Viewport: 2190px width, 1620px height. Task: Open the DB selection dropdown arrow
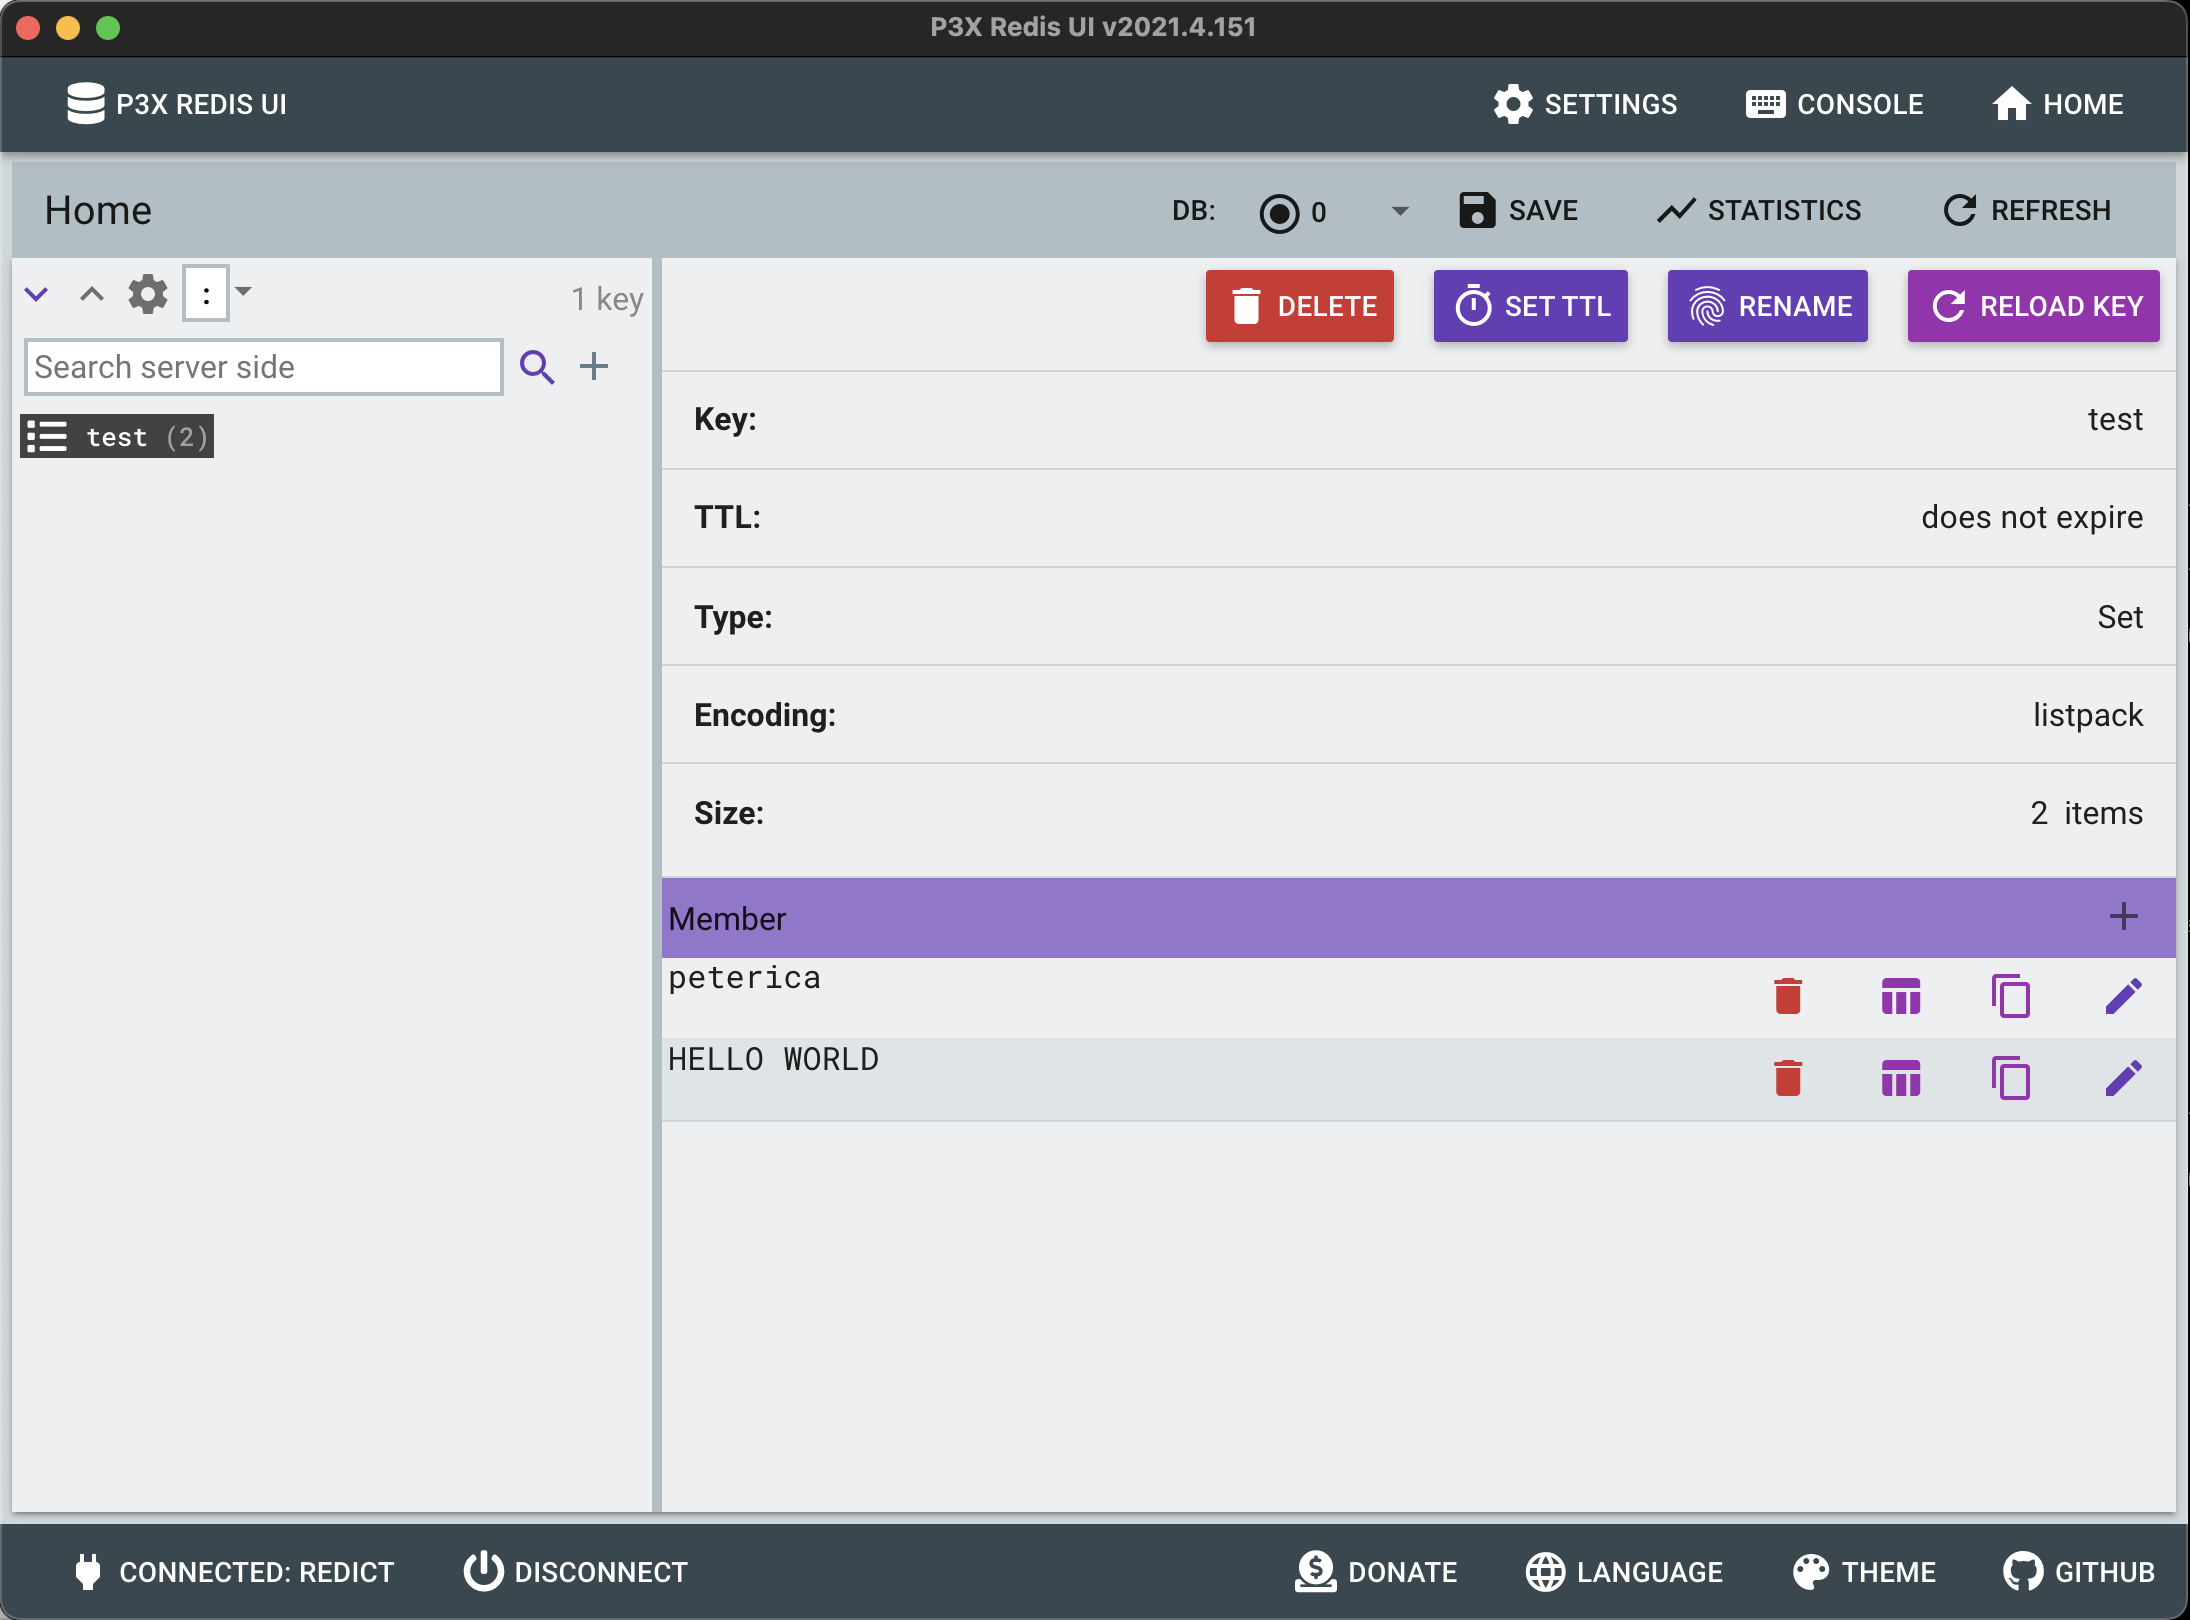1400,211
